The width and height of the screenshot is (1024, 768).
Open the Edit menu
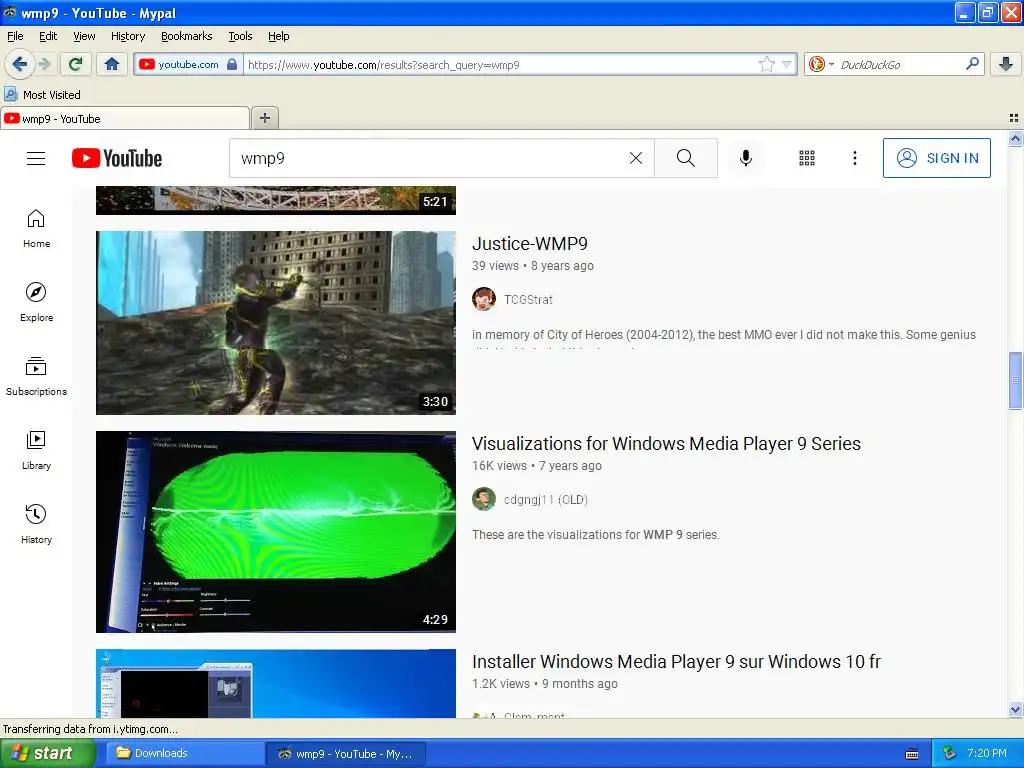(x=48, y=36)
